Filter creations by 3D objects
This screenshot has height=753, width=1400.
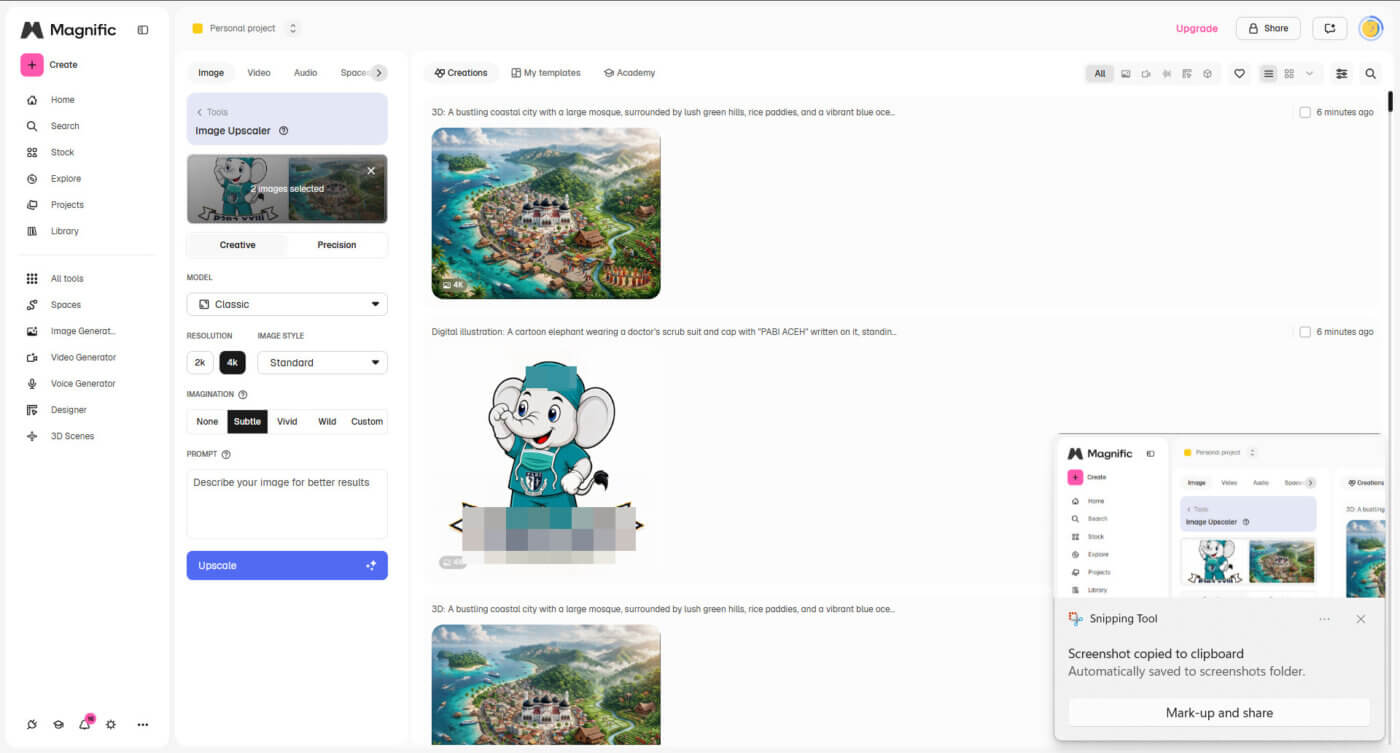coord(1207,73)
